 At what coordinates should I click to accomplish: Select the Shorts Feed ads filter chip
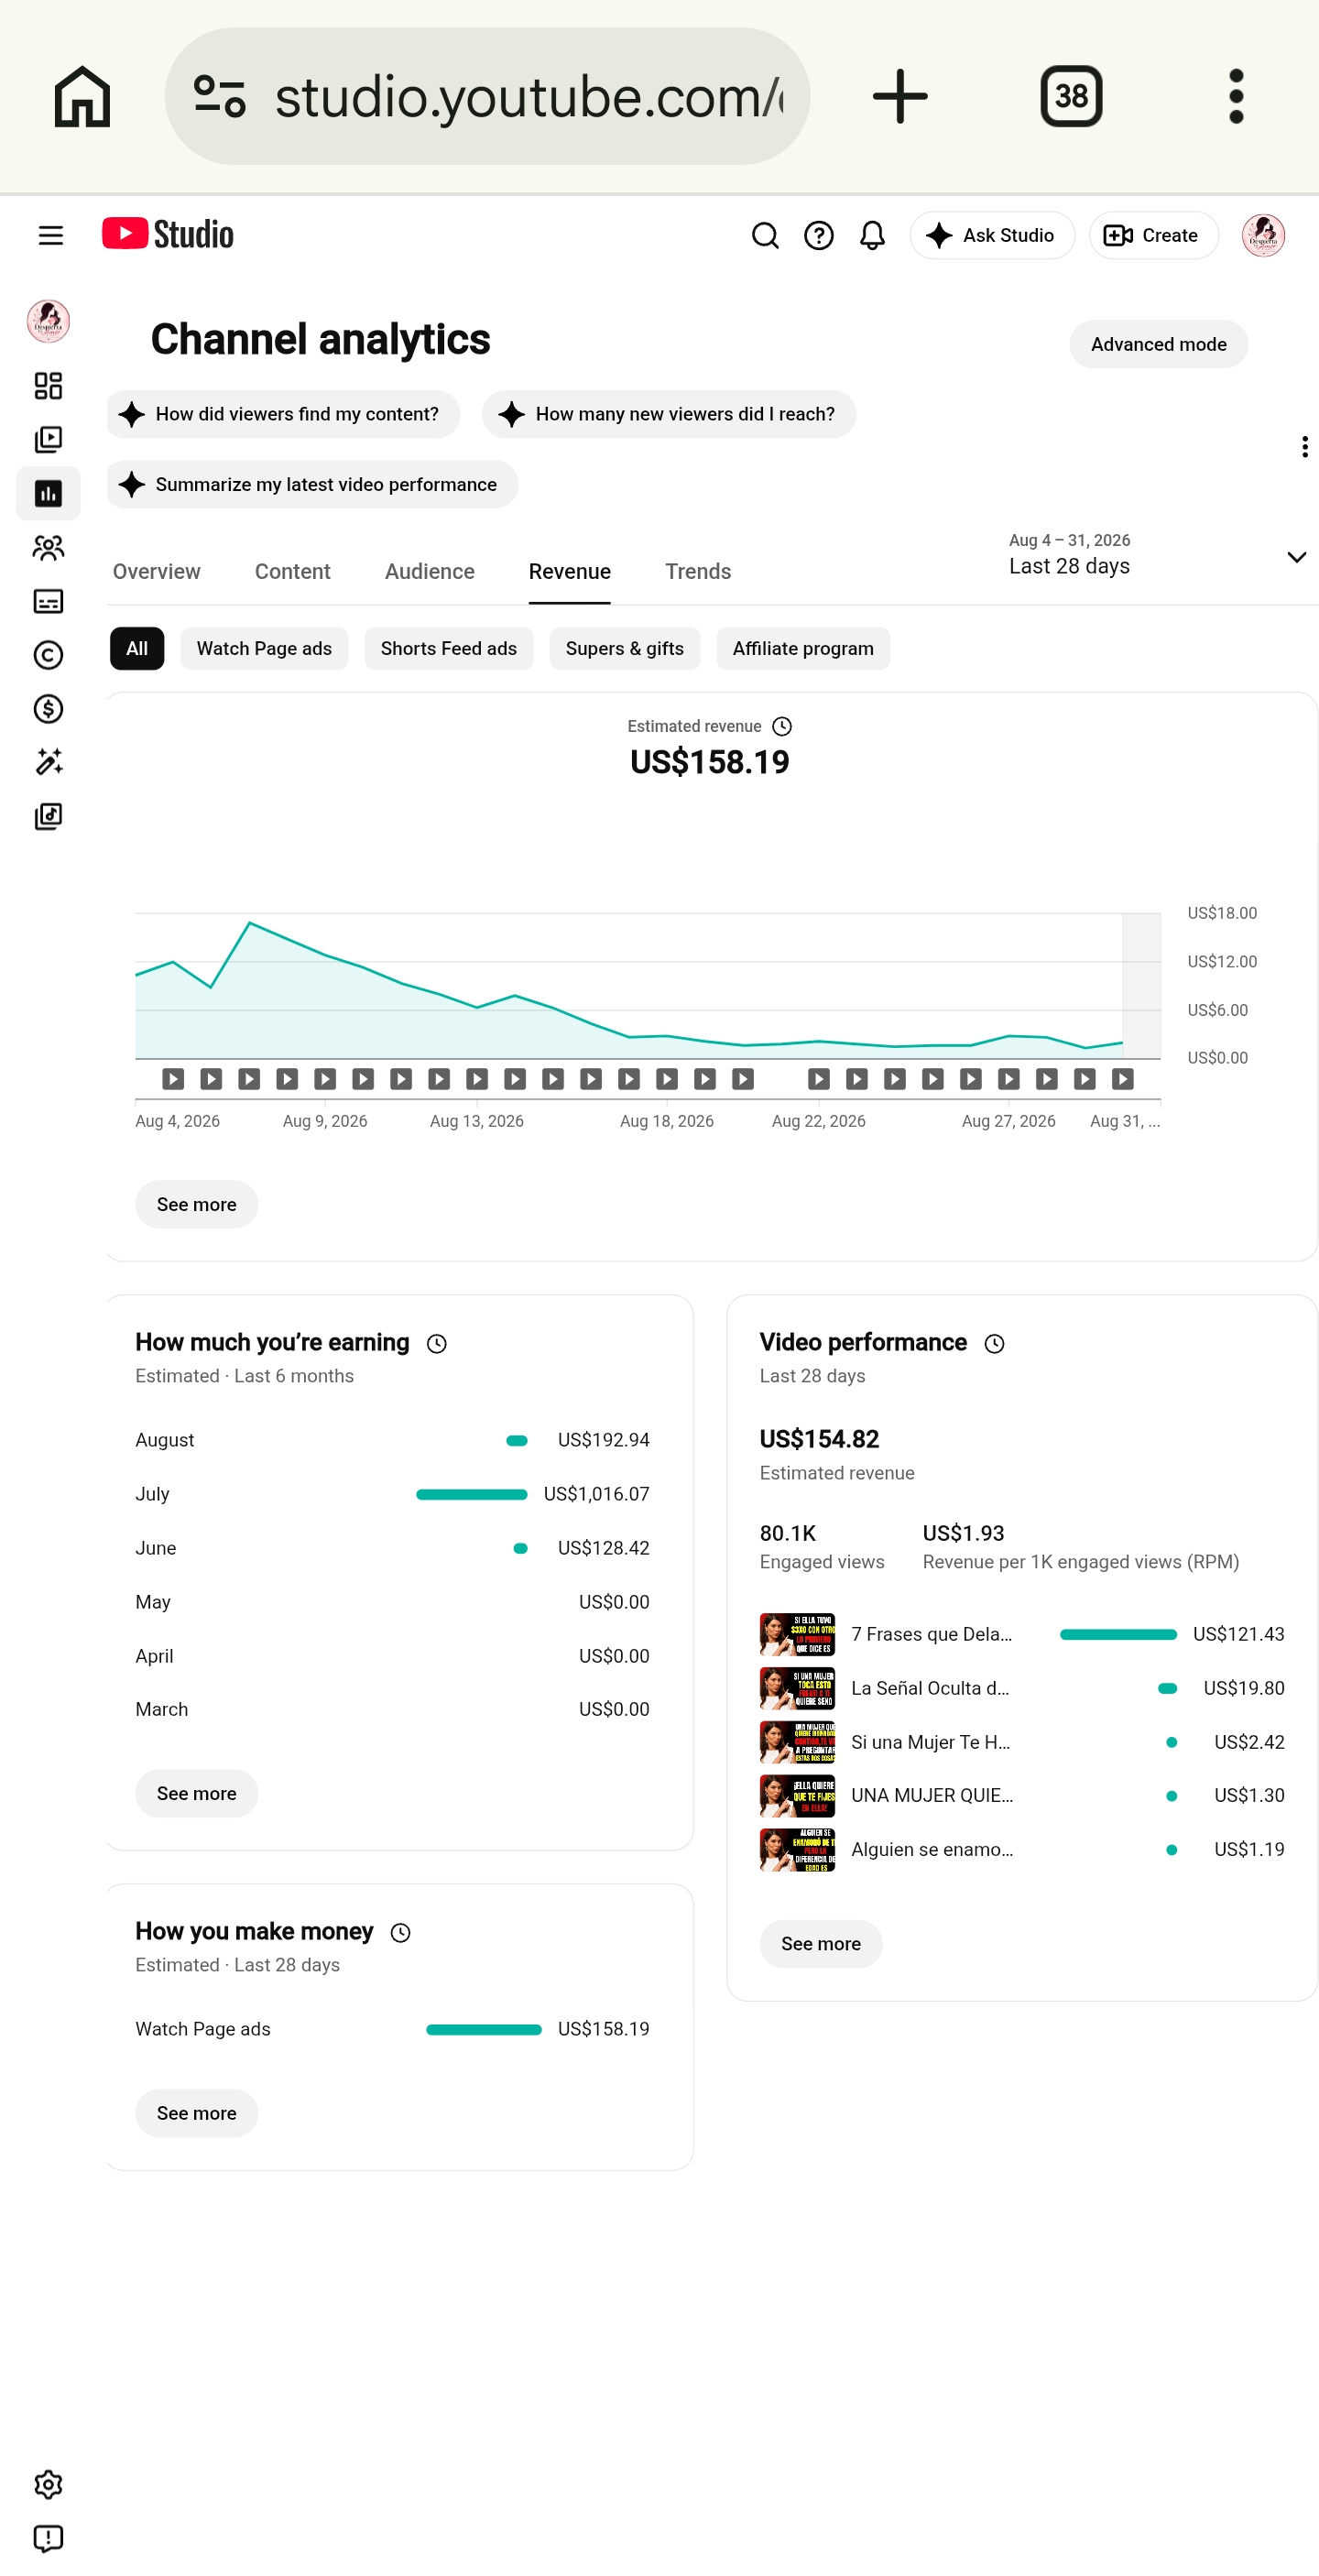click(x=449, y=648)
